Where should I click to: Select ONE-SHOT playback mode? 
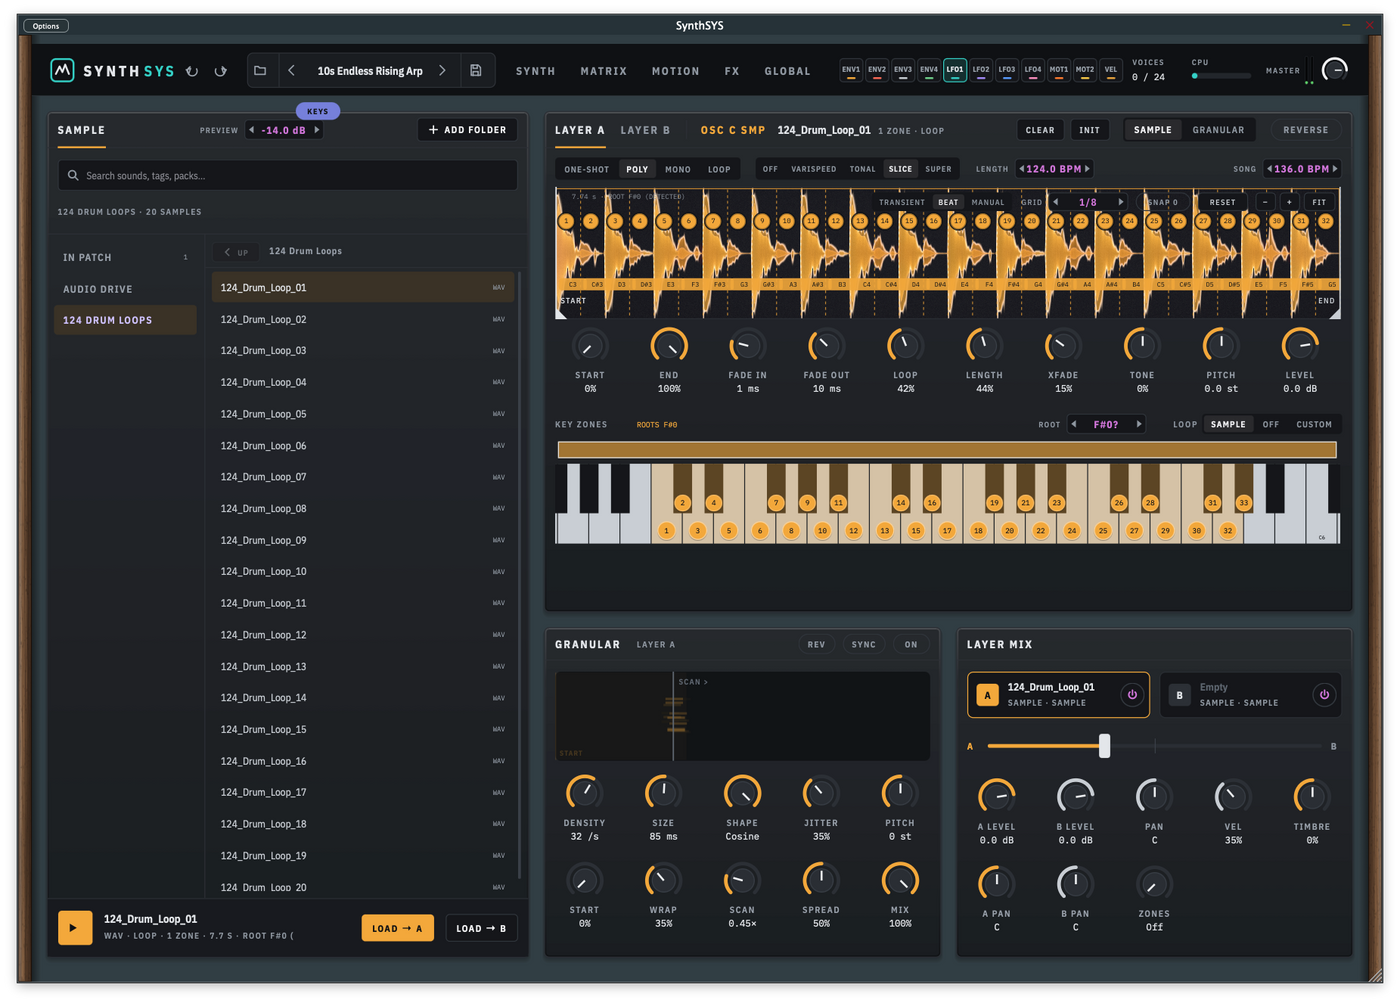pos(587,169)
